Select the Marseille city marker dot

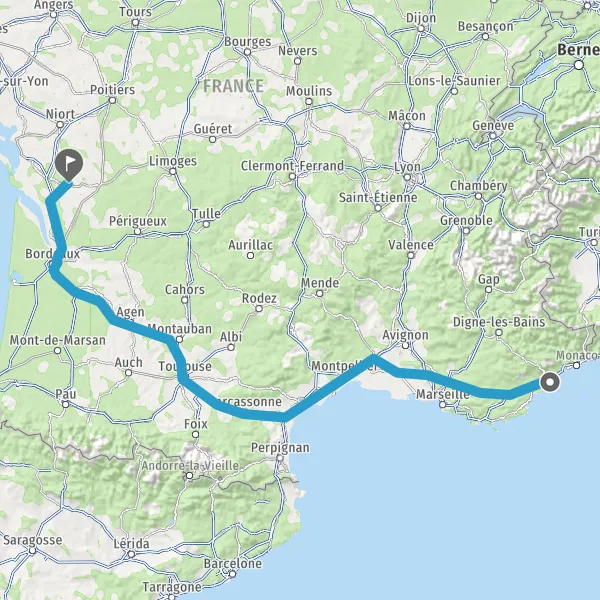click(x=443, y=404)
